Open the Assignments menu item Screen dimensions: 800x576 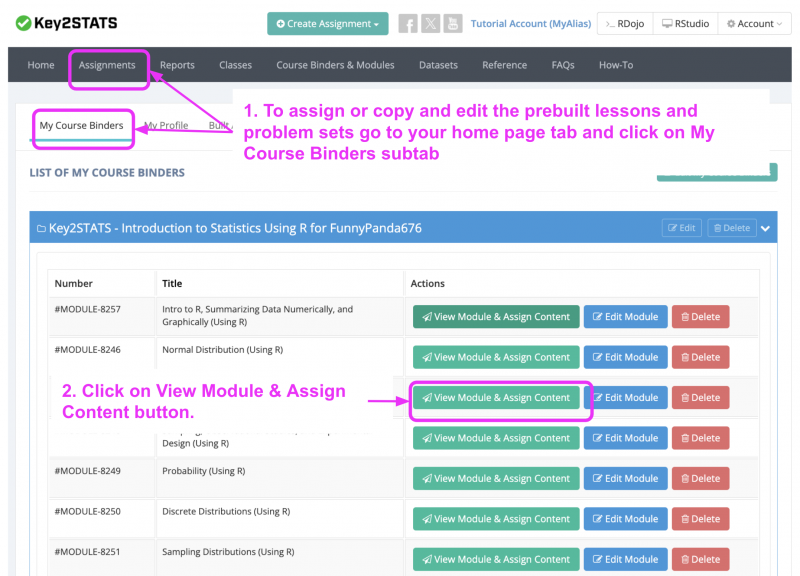107,65
